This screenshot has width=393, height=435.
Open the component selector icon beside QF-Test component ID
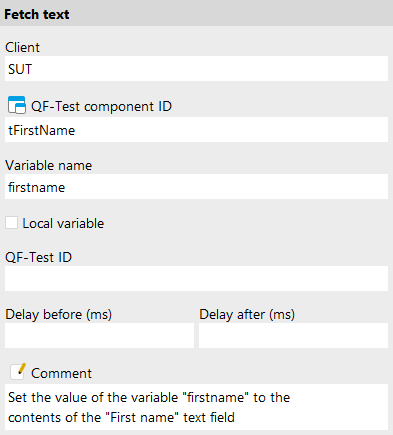pos(17,105)
